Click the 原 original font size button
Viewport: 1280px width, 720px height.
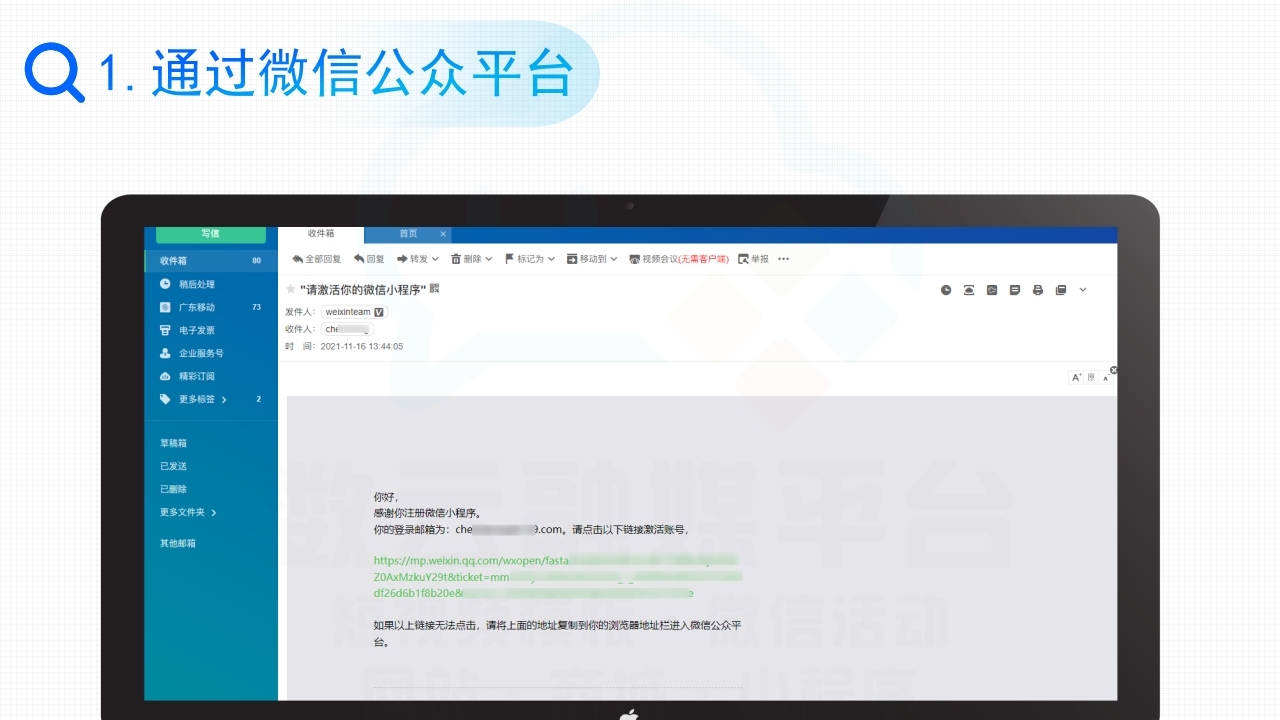tap(1091, 378)
